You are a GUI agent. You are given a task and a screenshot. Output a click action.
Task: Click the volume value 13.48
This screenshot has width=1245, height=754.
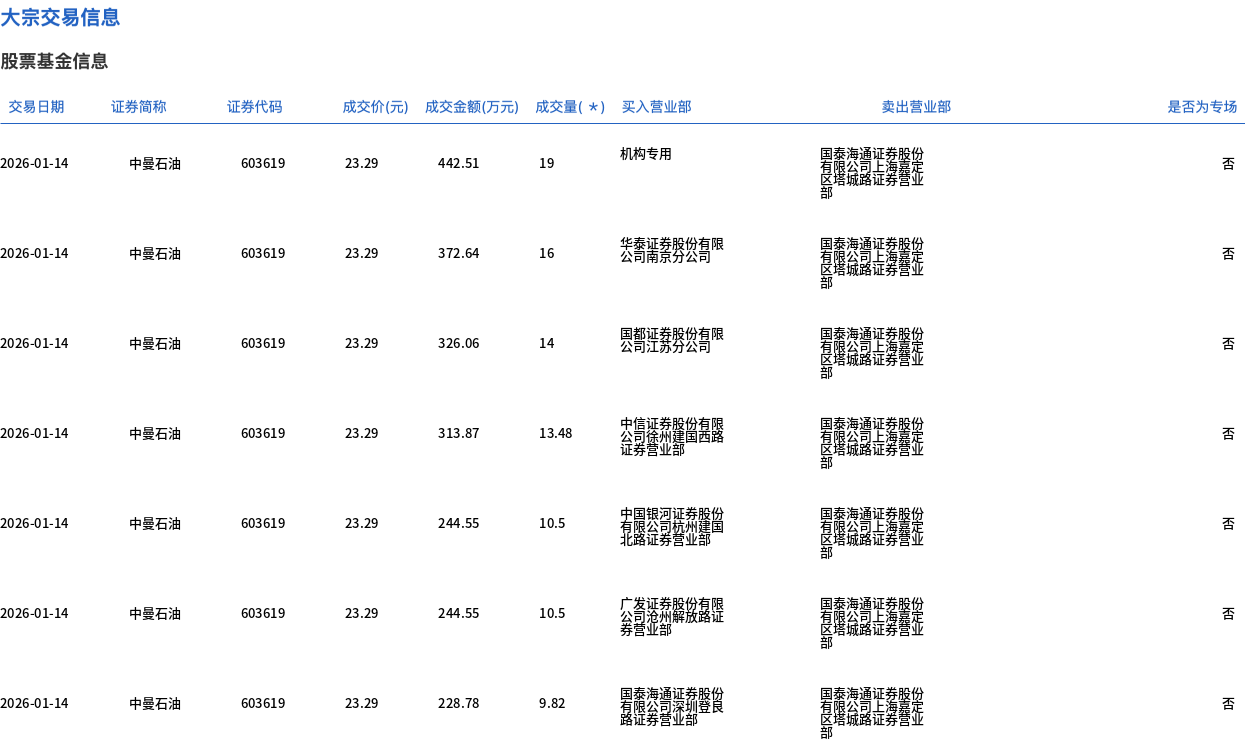click(556, 433)
